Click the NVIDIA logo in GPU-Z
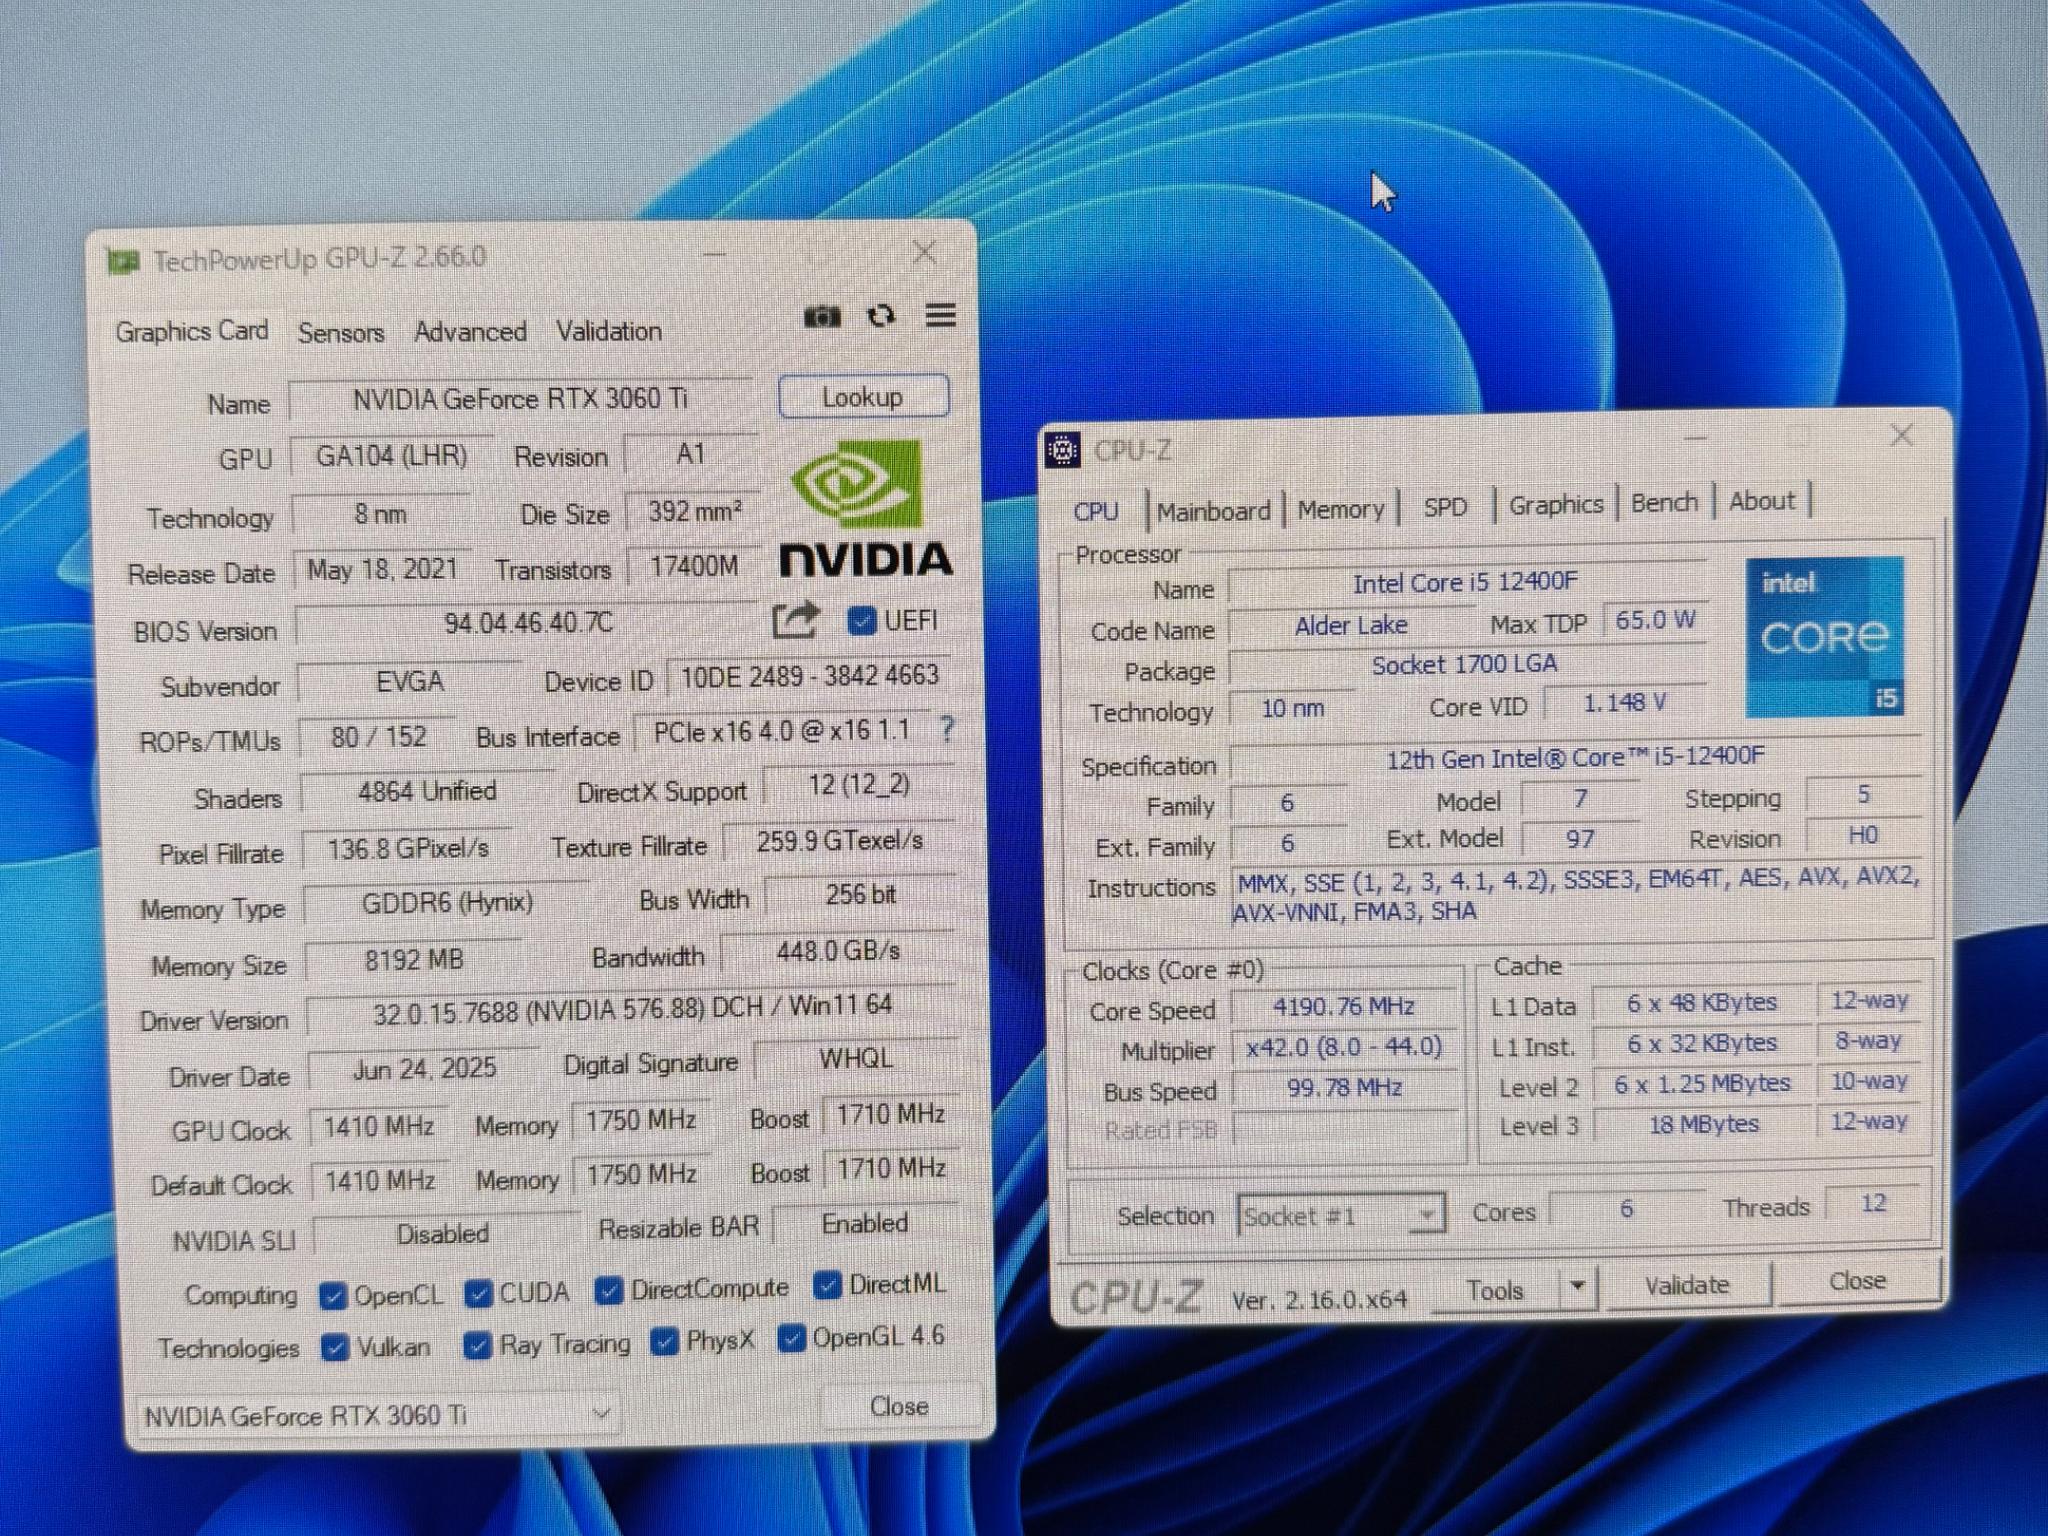Viewport: 2048px width, 1536px height. click(x=865, y=509)
